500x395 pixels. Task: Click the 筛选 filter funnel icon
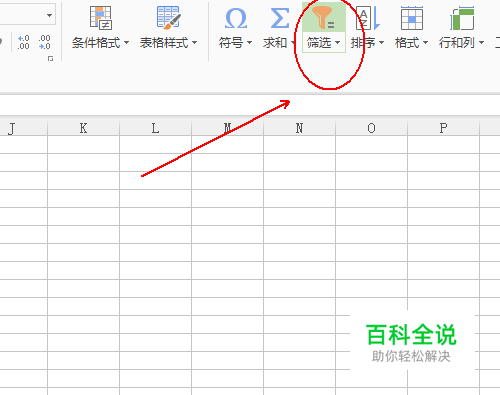click(x=323, y=18)
